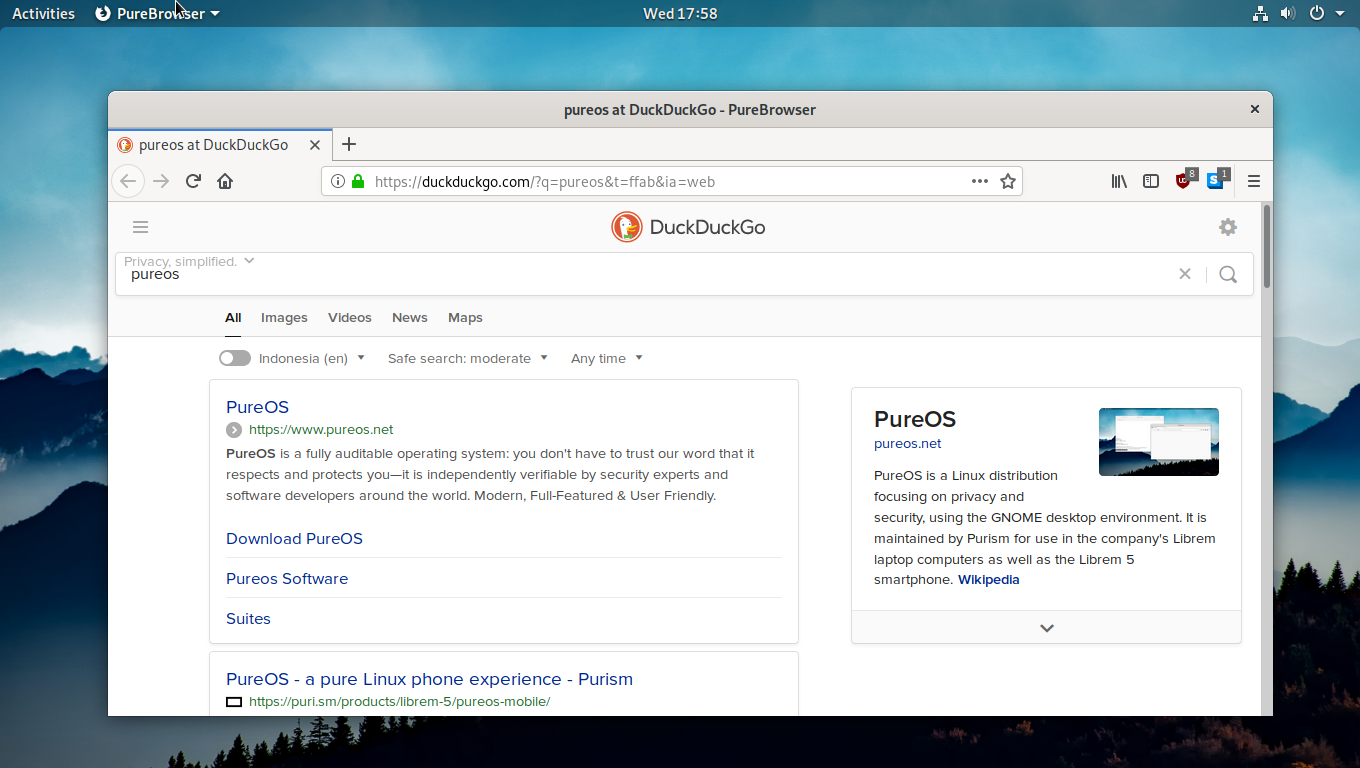The width and height of the screenshot is (1360, 768).
Task: Click the browser Back arrow button
Action: tap(127, 181)
